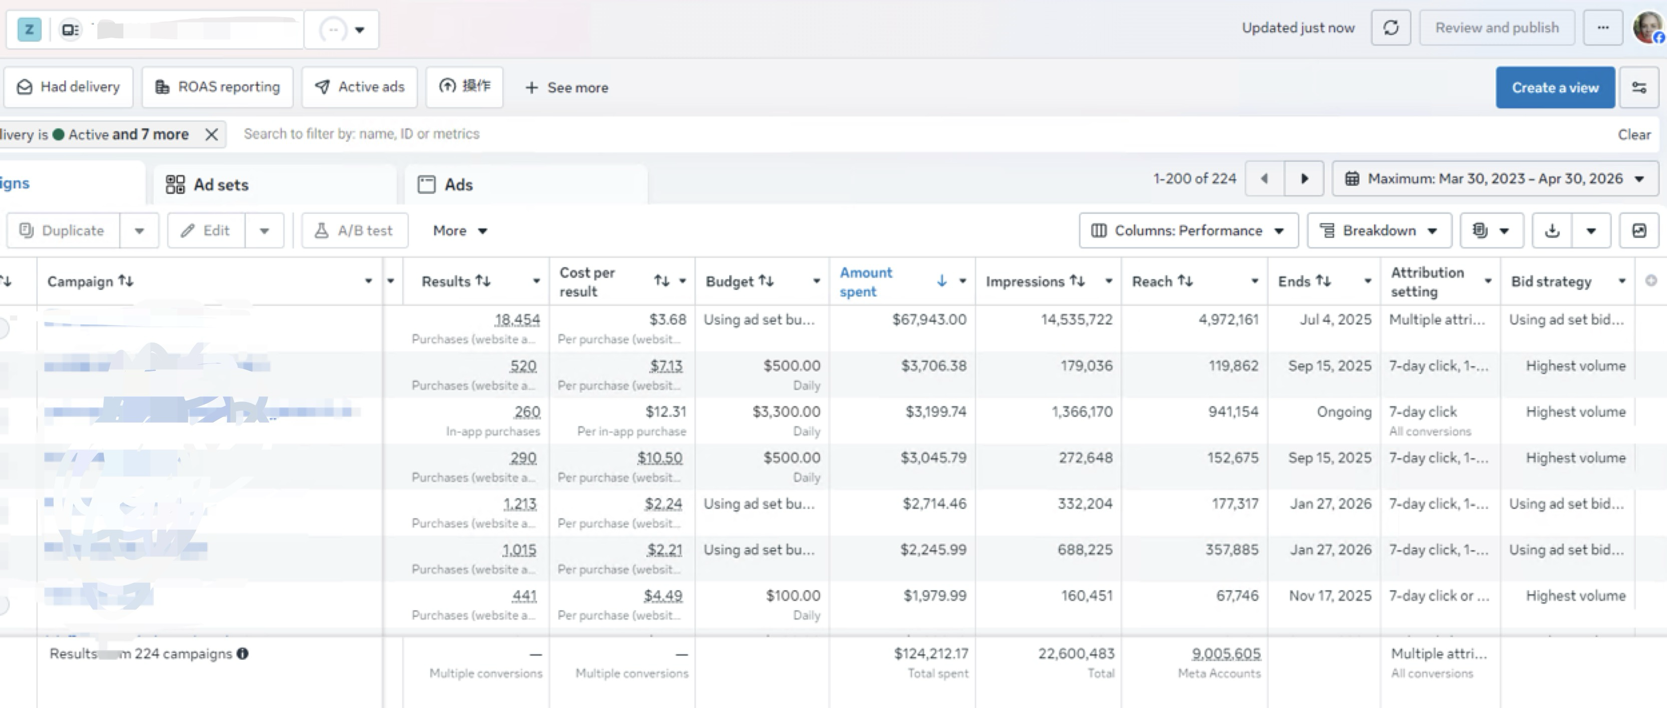Screen dimensions: 1667x708
Task: Open the reports icon dropdown
Action: [x=1490, y=231]
